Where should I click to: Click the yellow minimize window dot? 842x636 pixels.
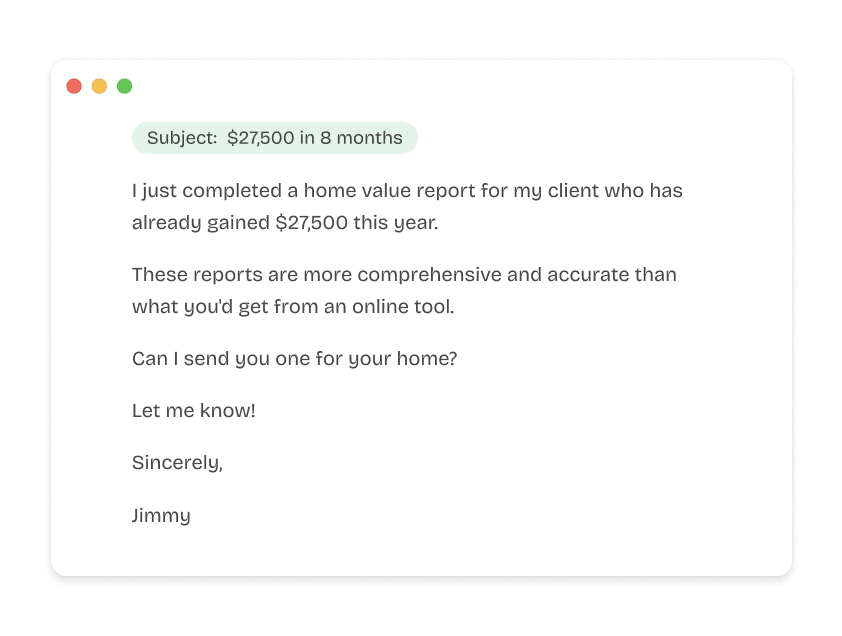coord(99,86)
